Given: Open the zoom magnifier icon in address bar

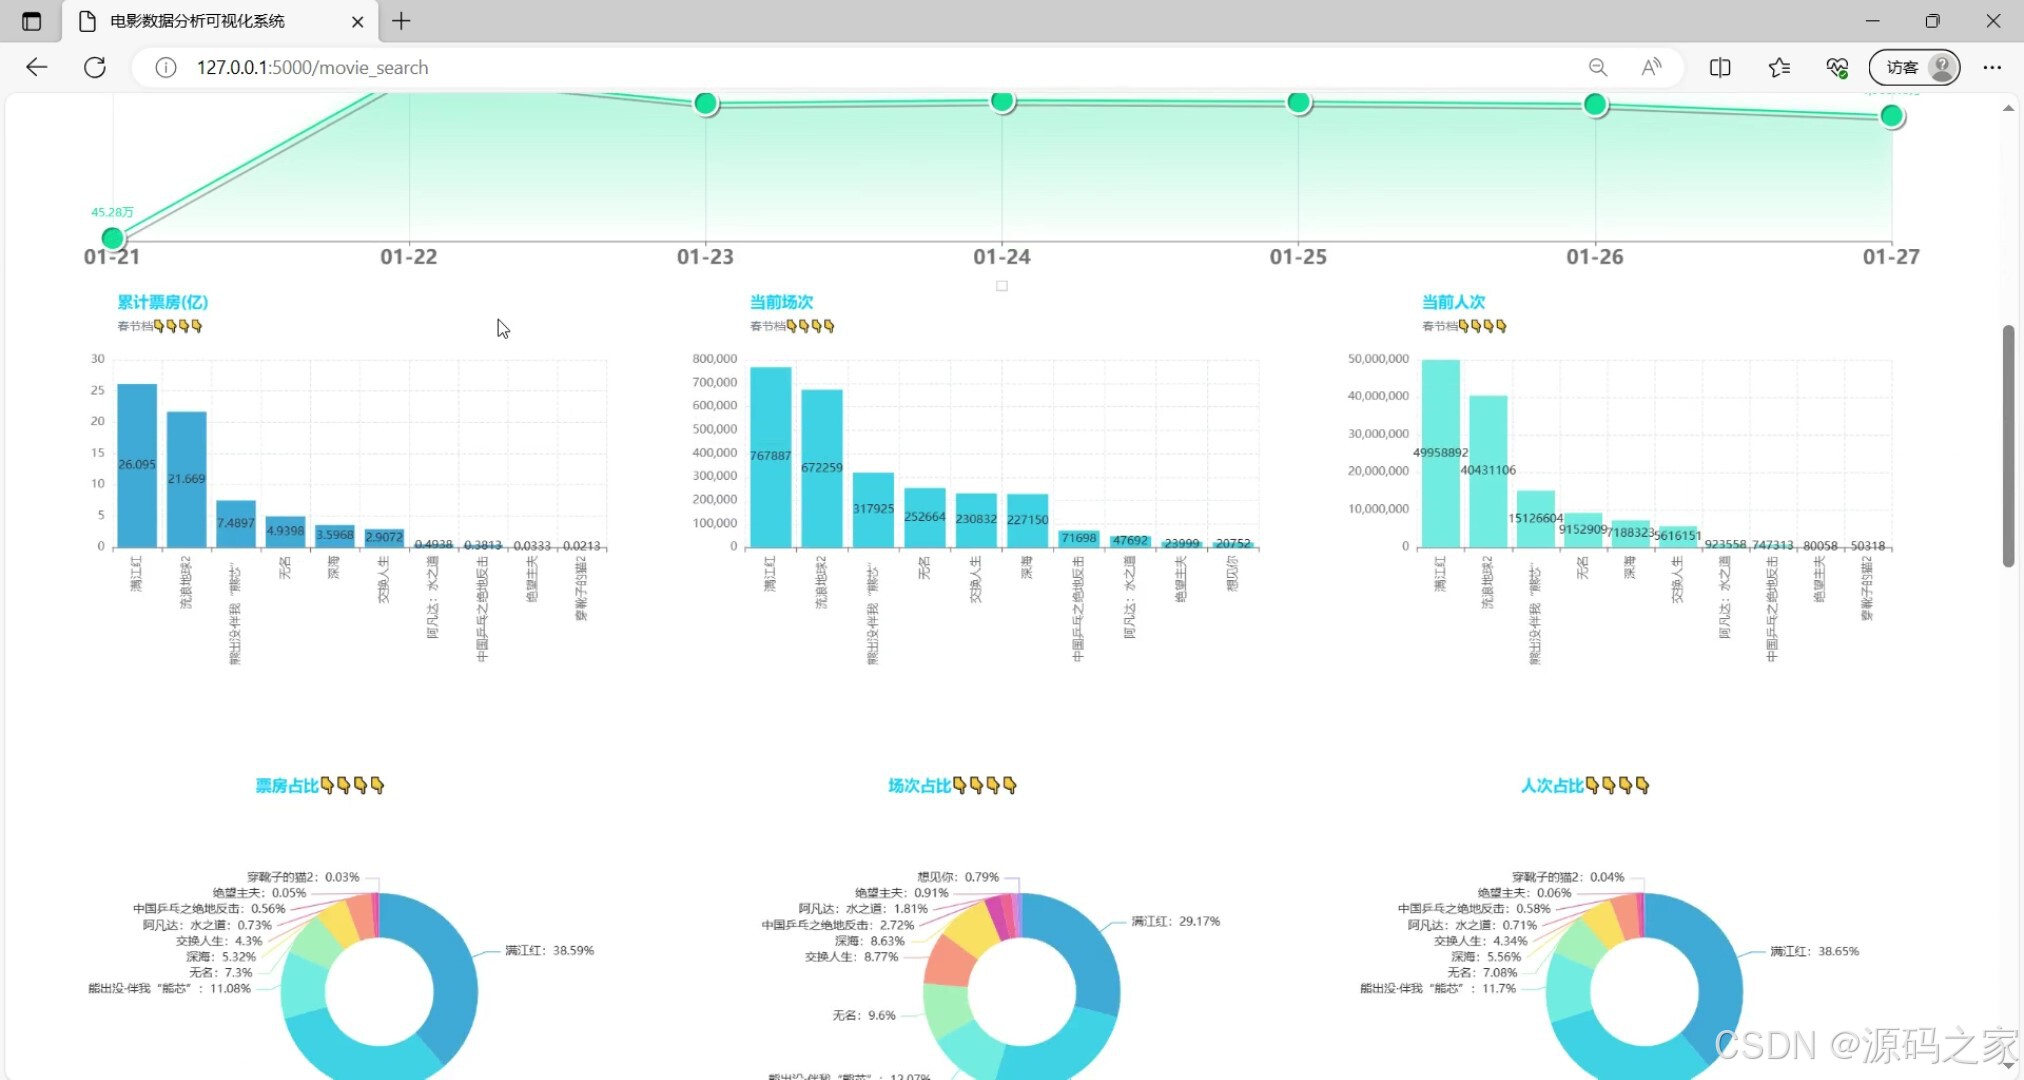Looking at the screenshot, I should (1598, 67).
